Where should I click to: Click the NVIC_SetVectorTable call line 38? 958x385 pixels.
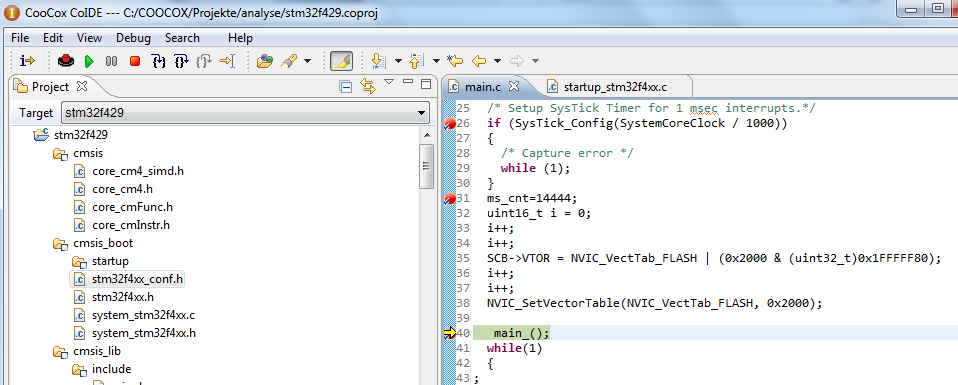pyautogui.click(x=655, y=303)
